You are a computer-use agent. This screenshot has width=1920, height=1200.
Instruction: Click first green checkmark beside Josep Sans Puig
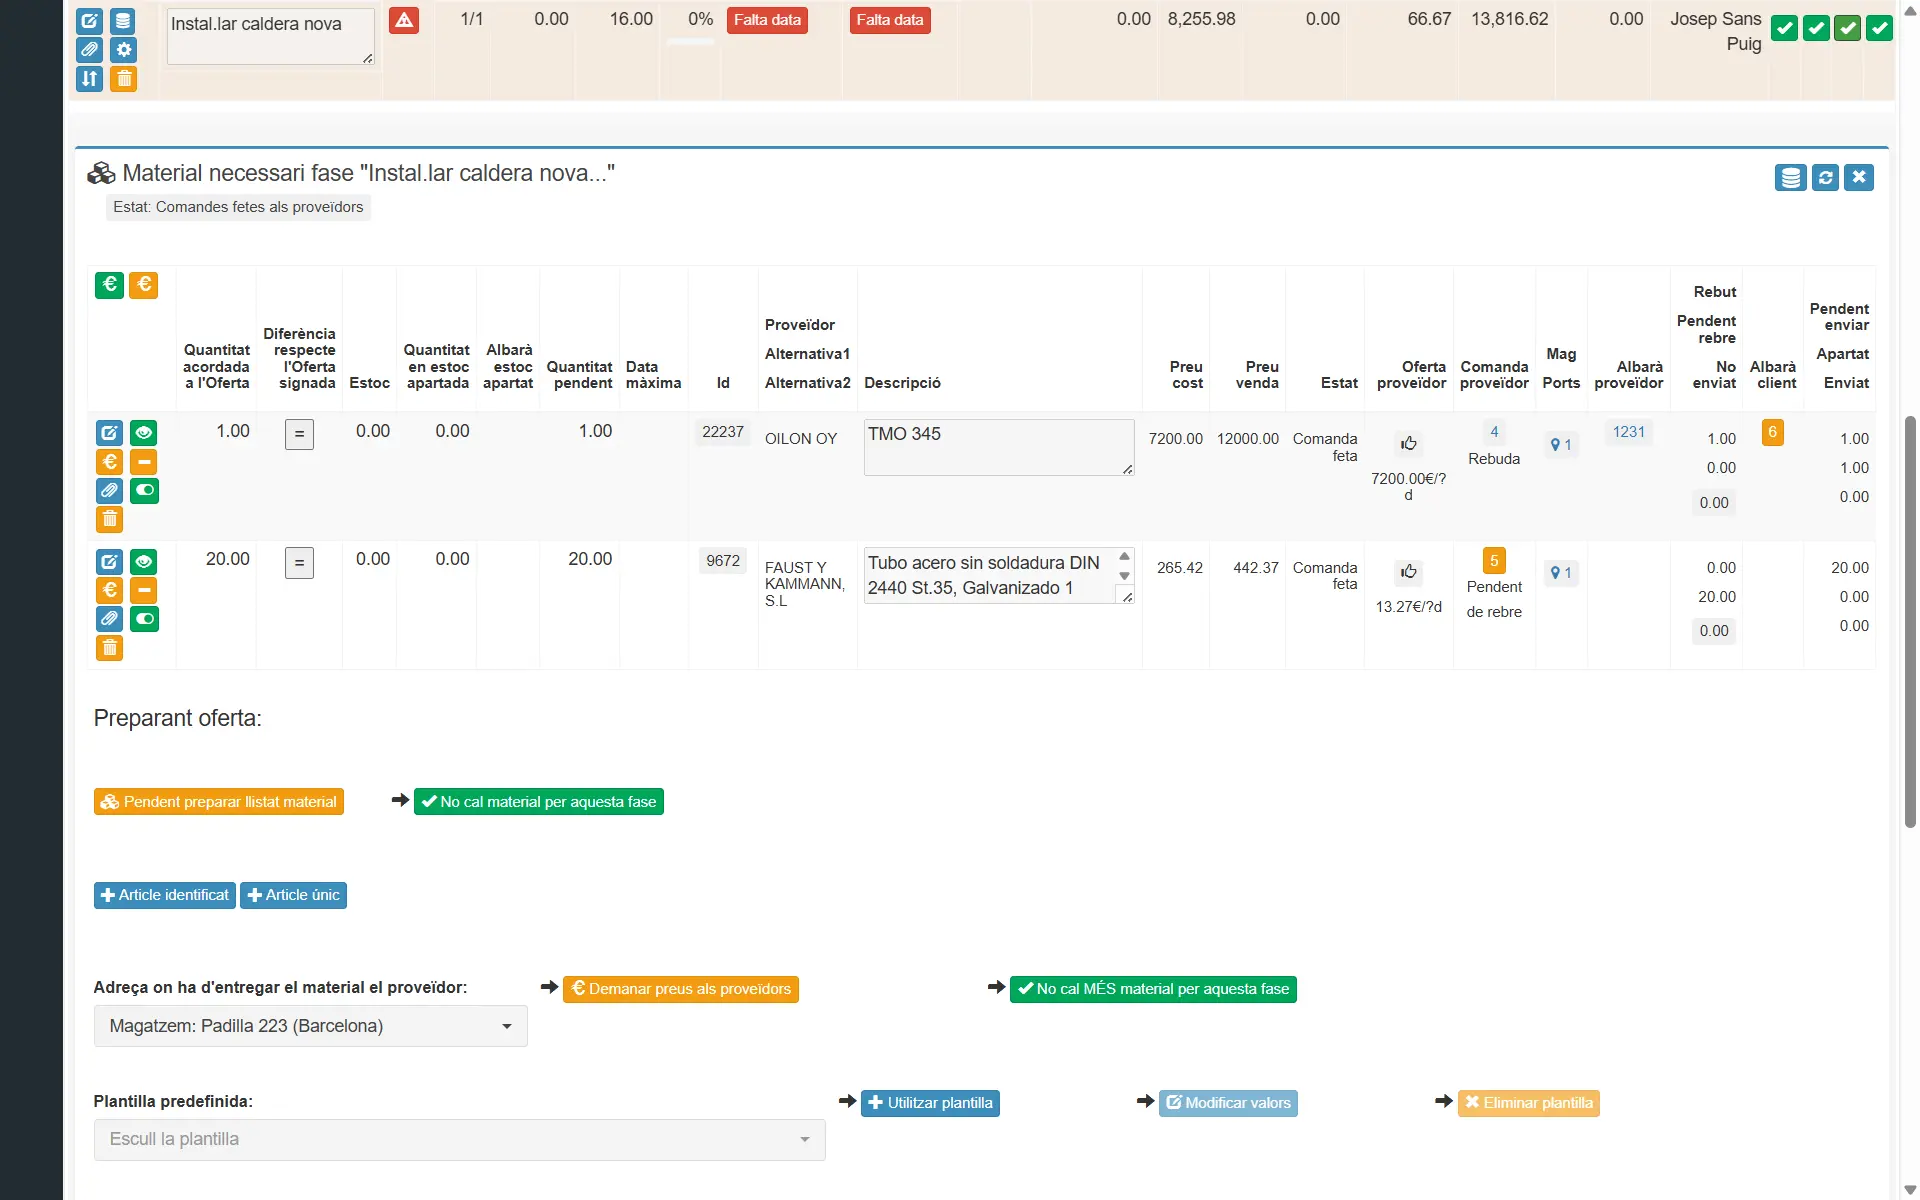[x=1784, y=29]
